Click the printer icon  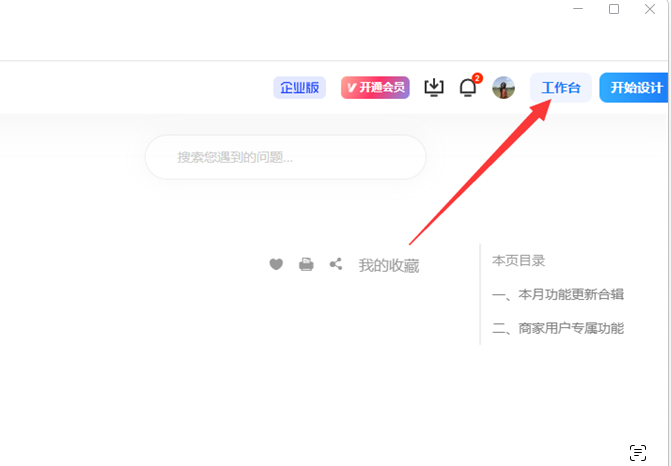[306, 264]
